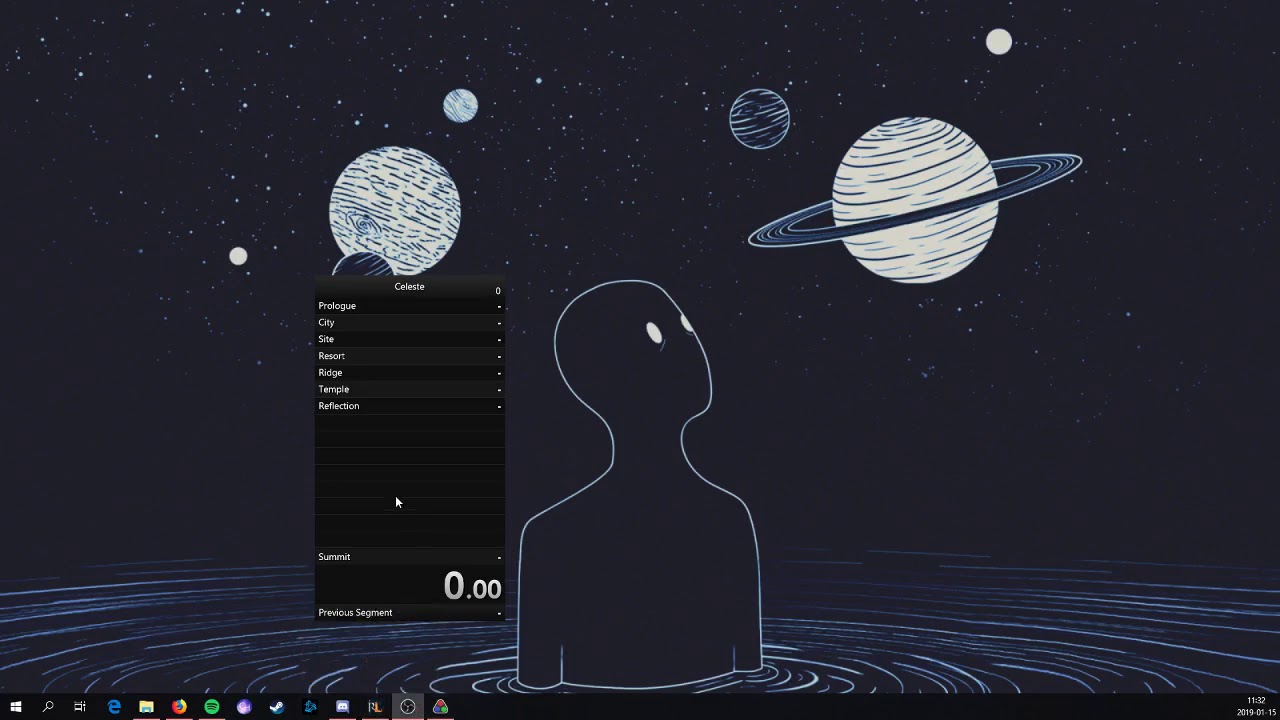Open the Windows Start menu
This screenshot has width=1280, height=720.
(16, 707)
